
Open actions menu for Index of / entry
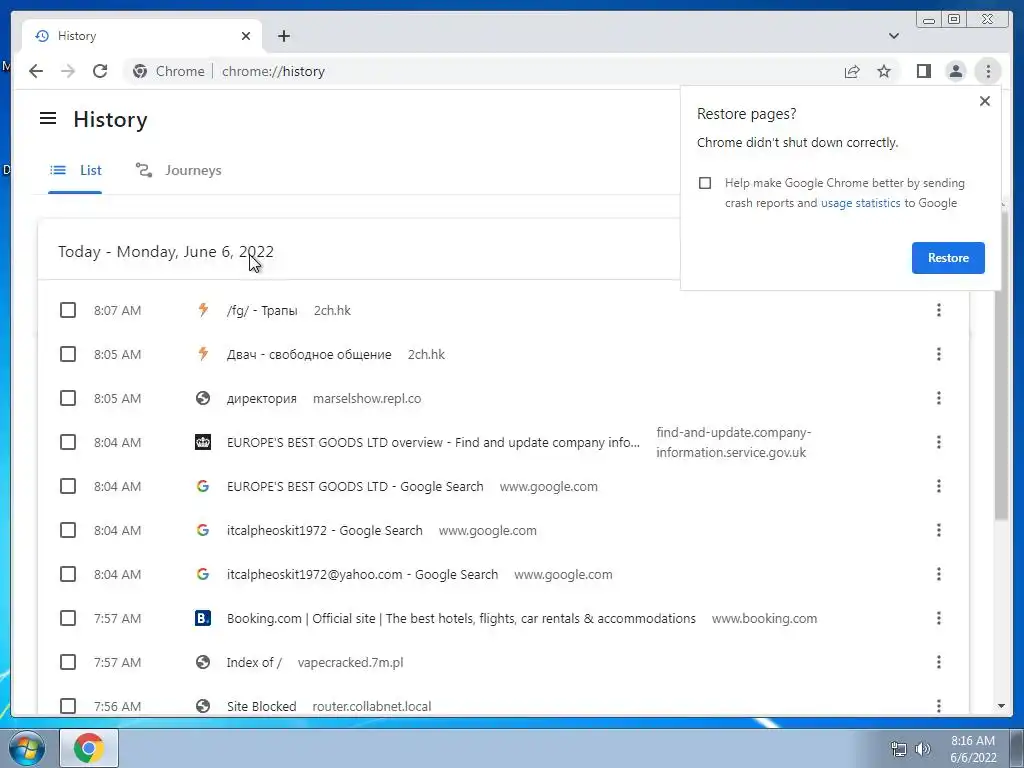[938, 662]
